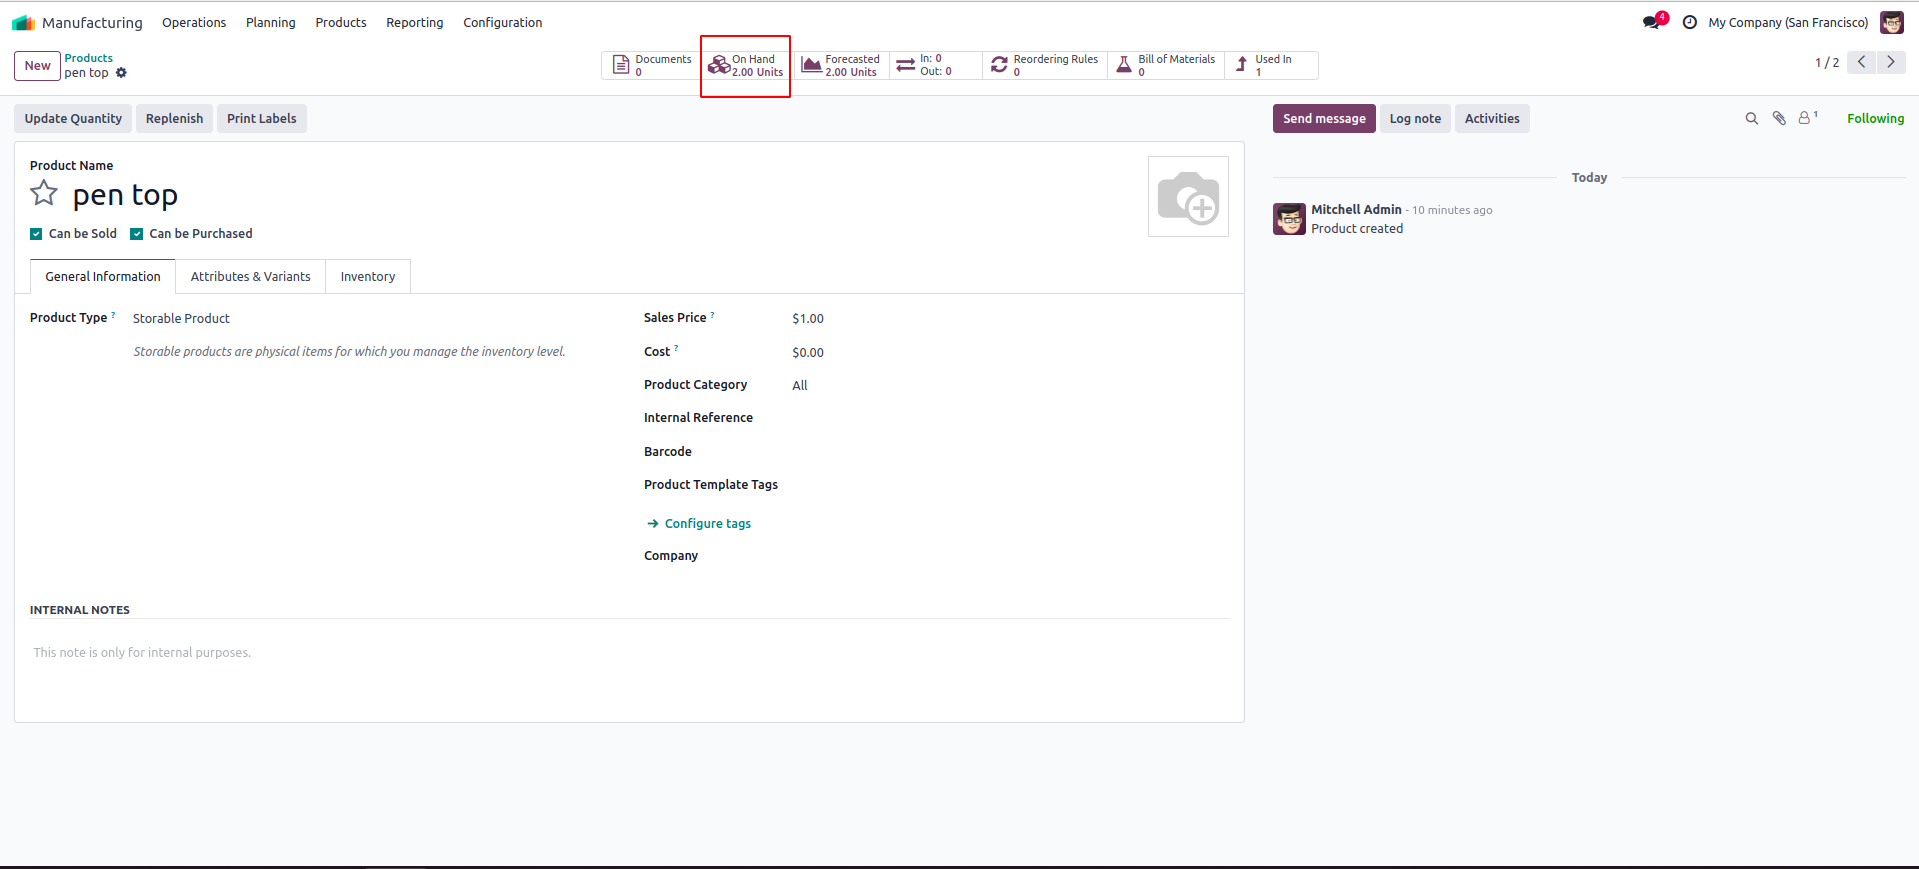Open the Bill of Materials smart button

pos(1166,65)
